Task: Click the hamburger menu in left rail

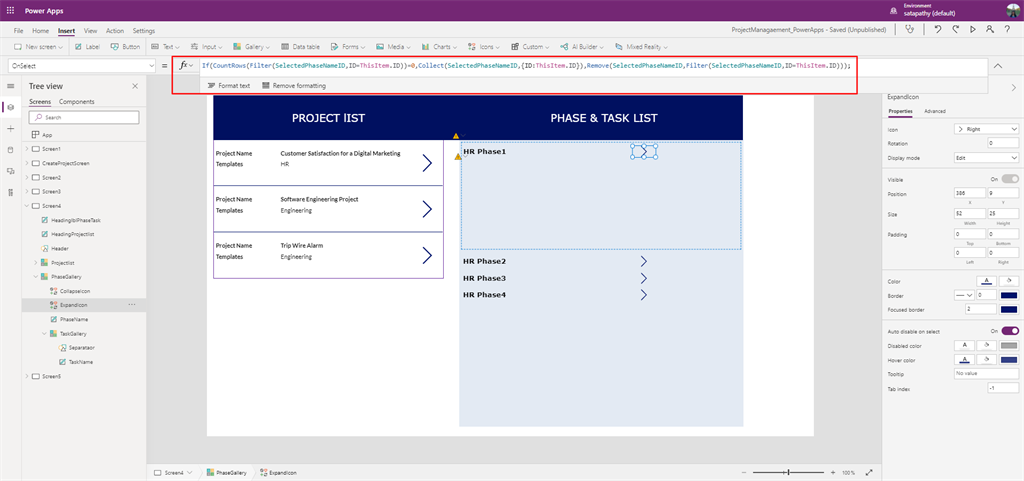Action: coord(10,86)
